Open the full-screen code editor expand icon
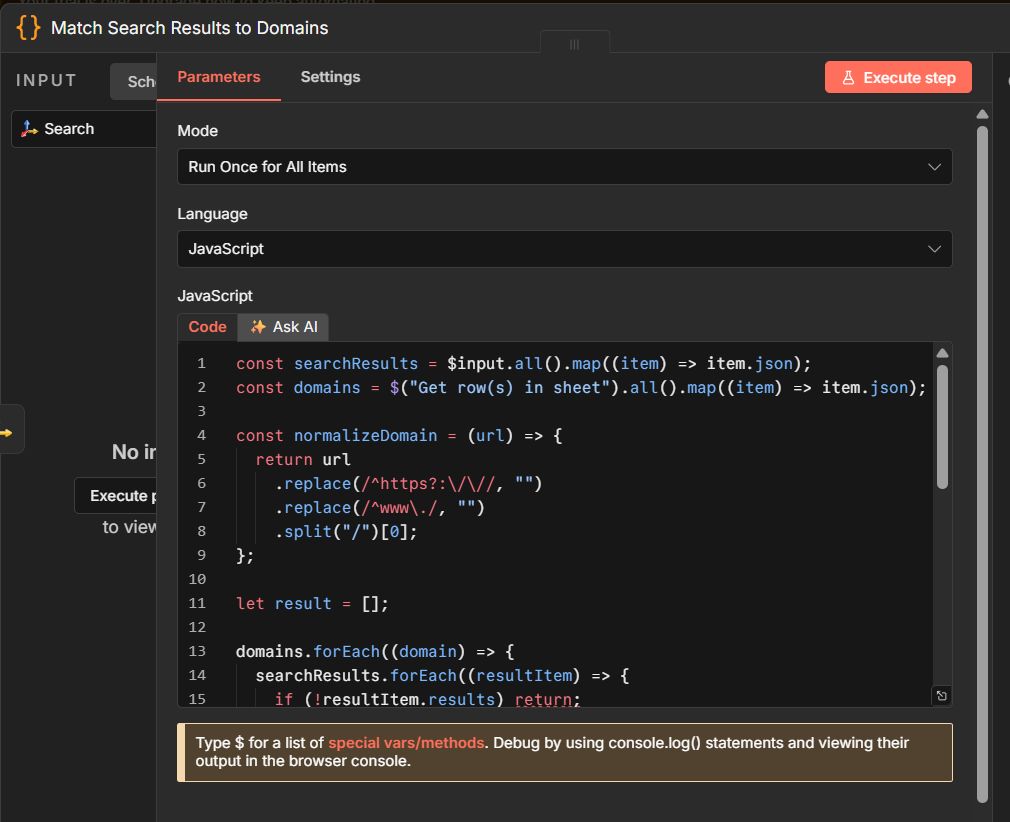1010x822 pixels. point(941,695)
